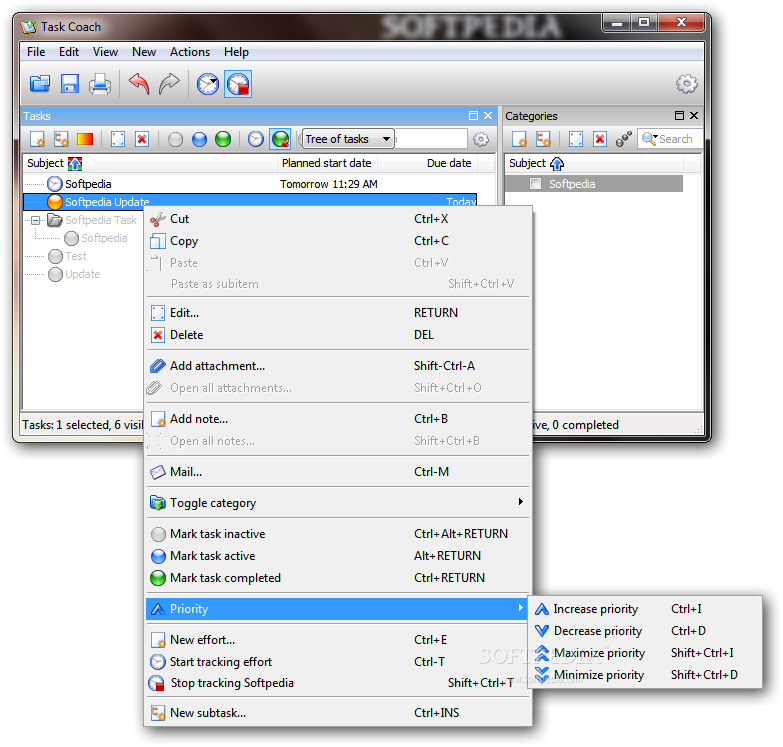Choose Mark task inactive

click(338, 534)
